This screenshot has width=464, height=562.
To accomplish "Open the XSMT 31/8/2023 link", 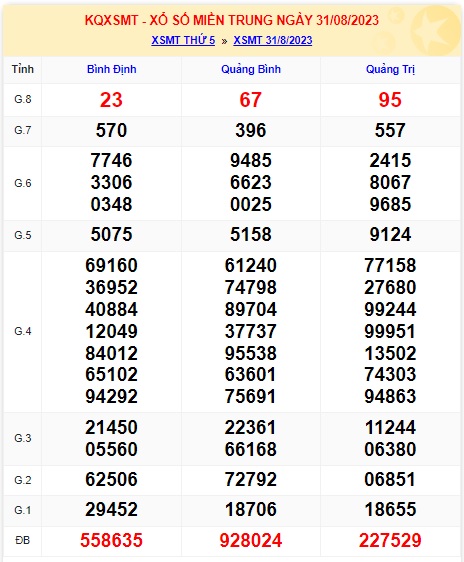I will coord(273,40).
